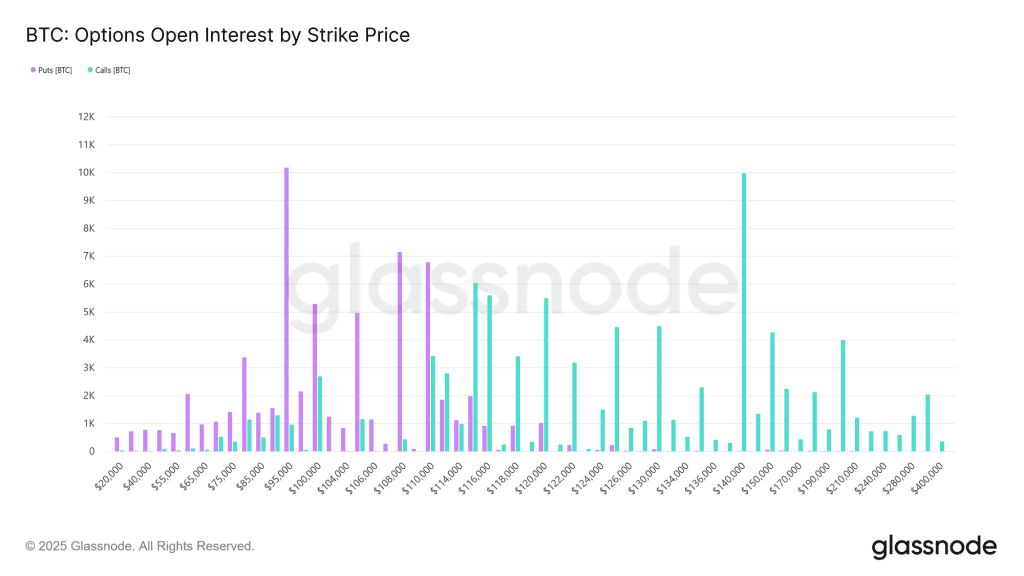Select the tallest teal Calls bar
This screenshot has height=576, width=1024.
(744, 312)
